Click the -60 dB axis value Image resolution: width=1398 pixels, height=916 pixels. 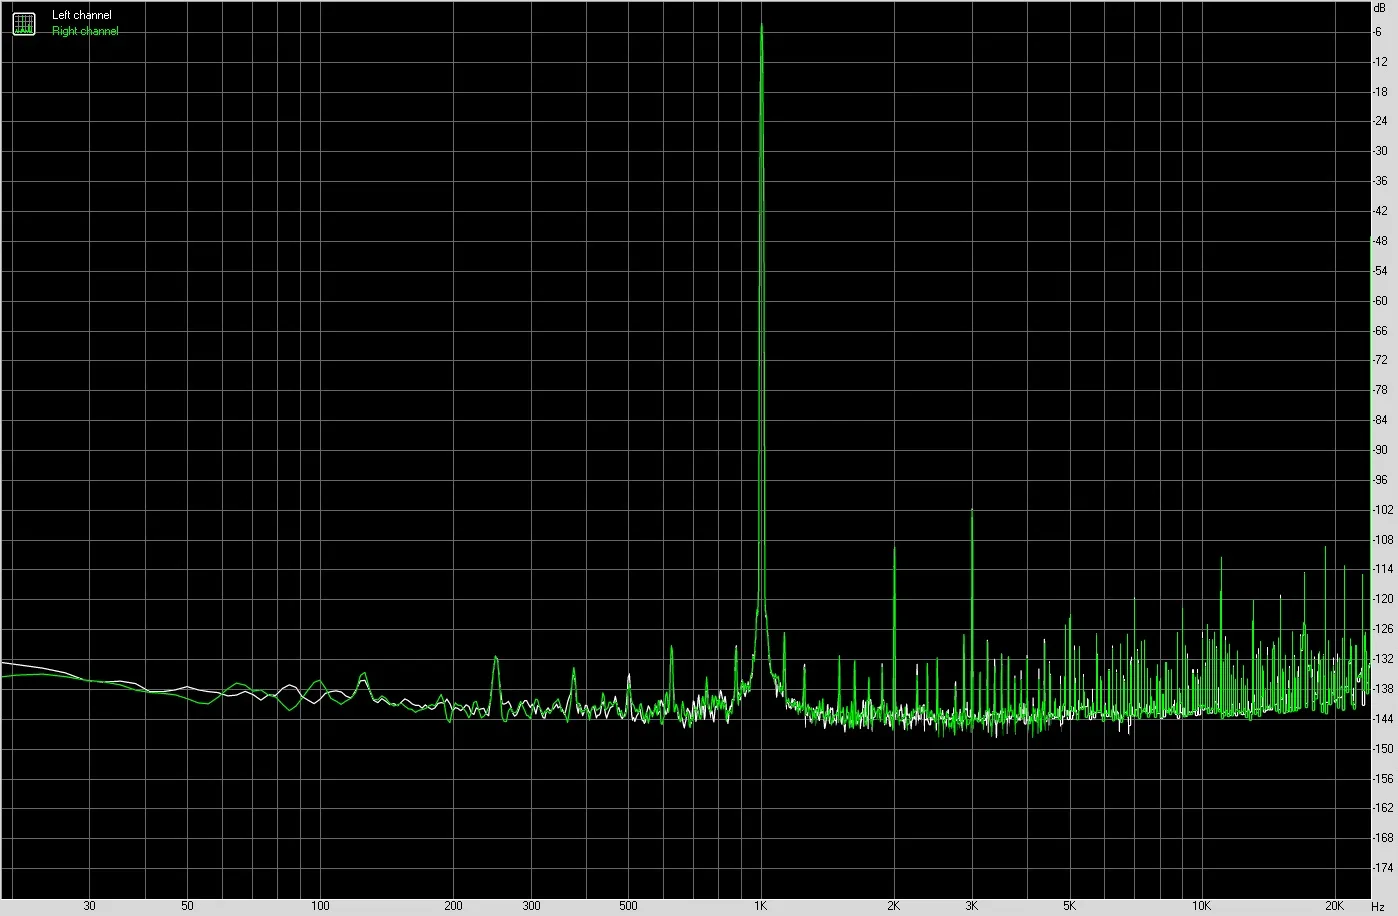coord(1380,301)
